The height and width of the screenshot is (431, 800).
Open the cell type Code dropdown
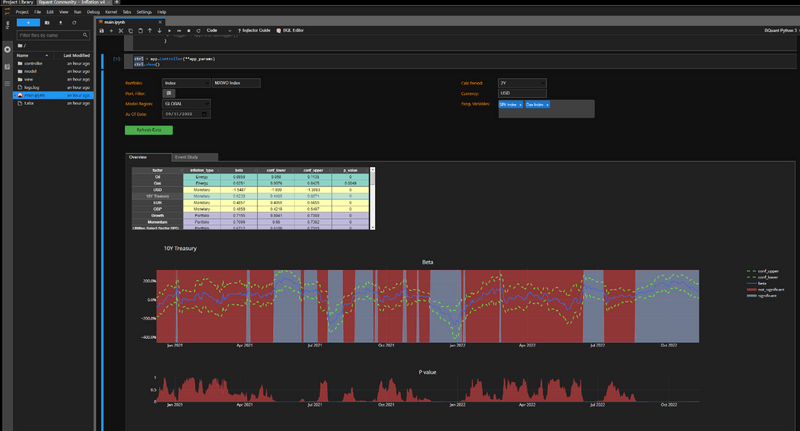(x=217, y=31)
